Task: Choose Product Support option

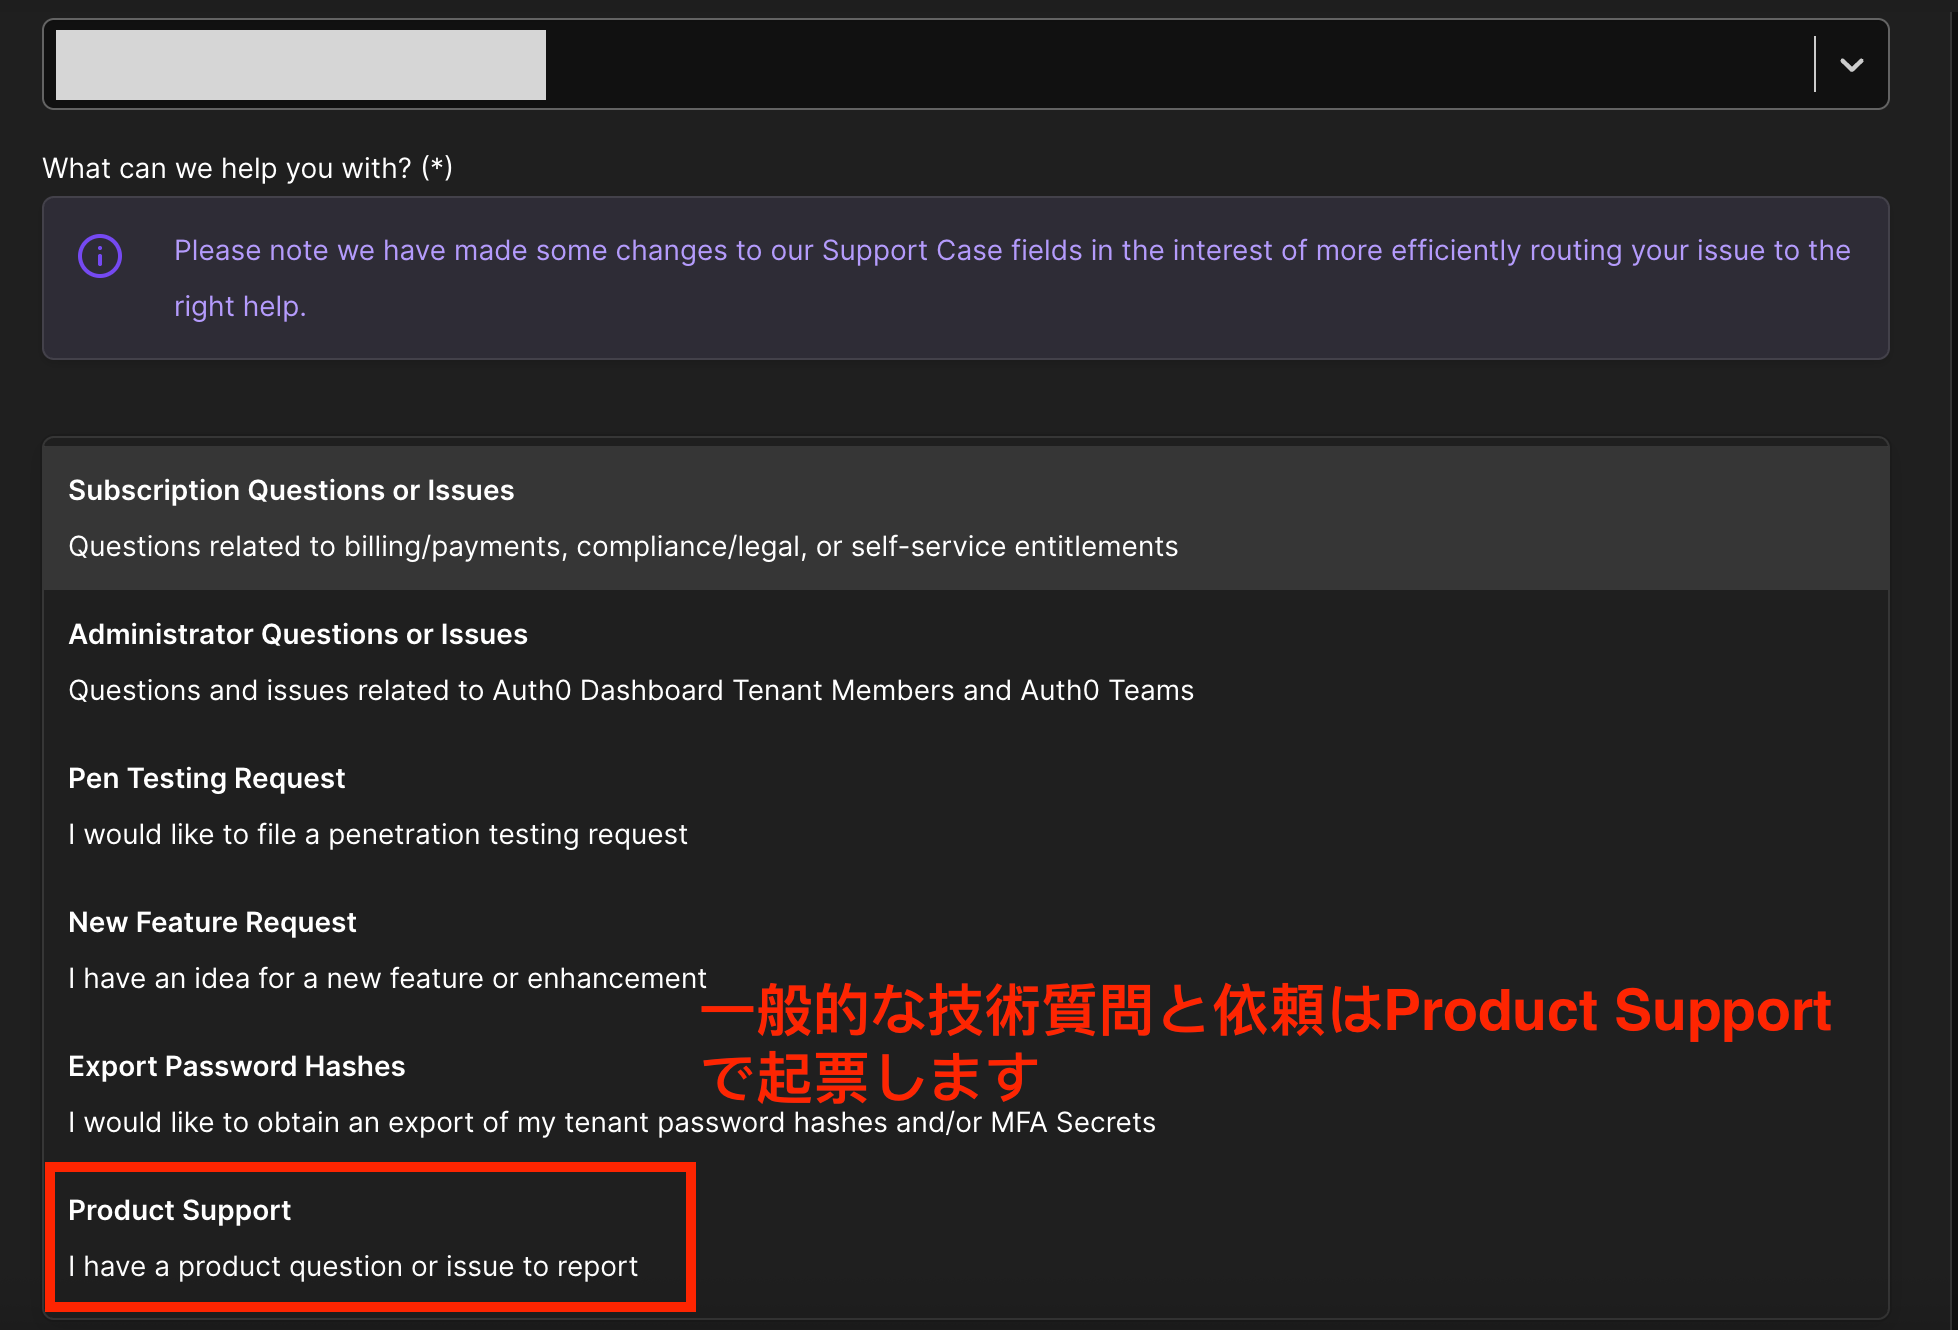Action: 179,1210
